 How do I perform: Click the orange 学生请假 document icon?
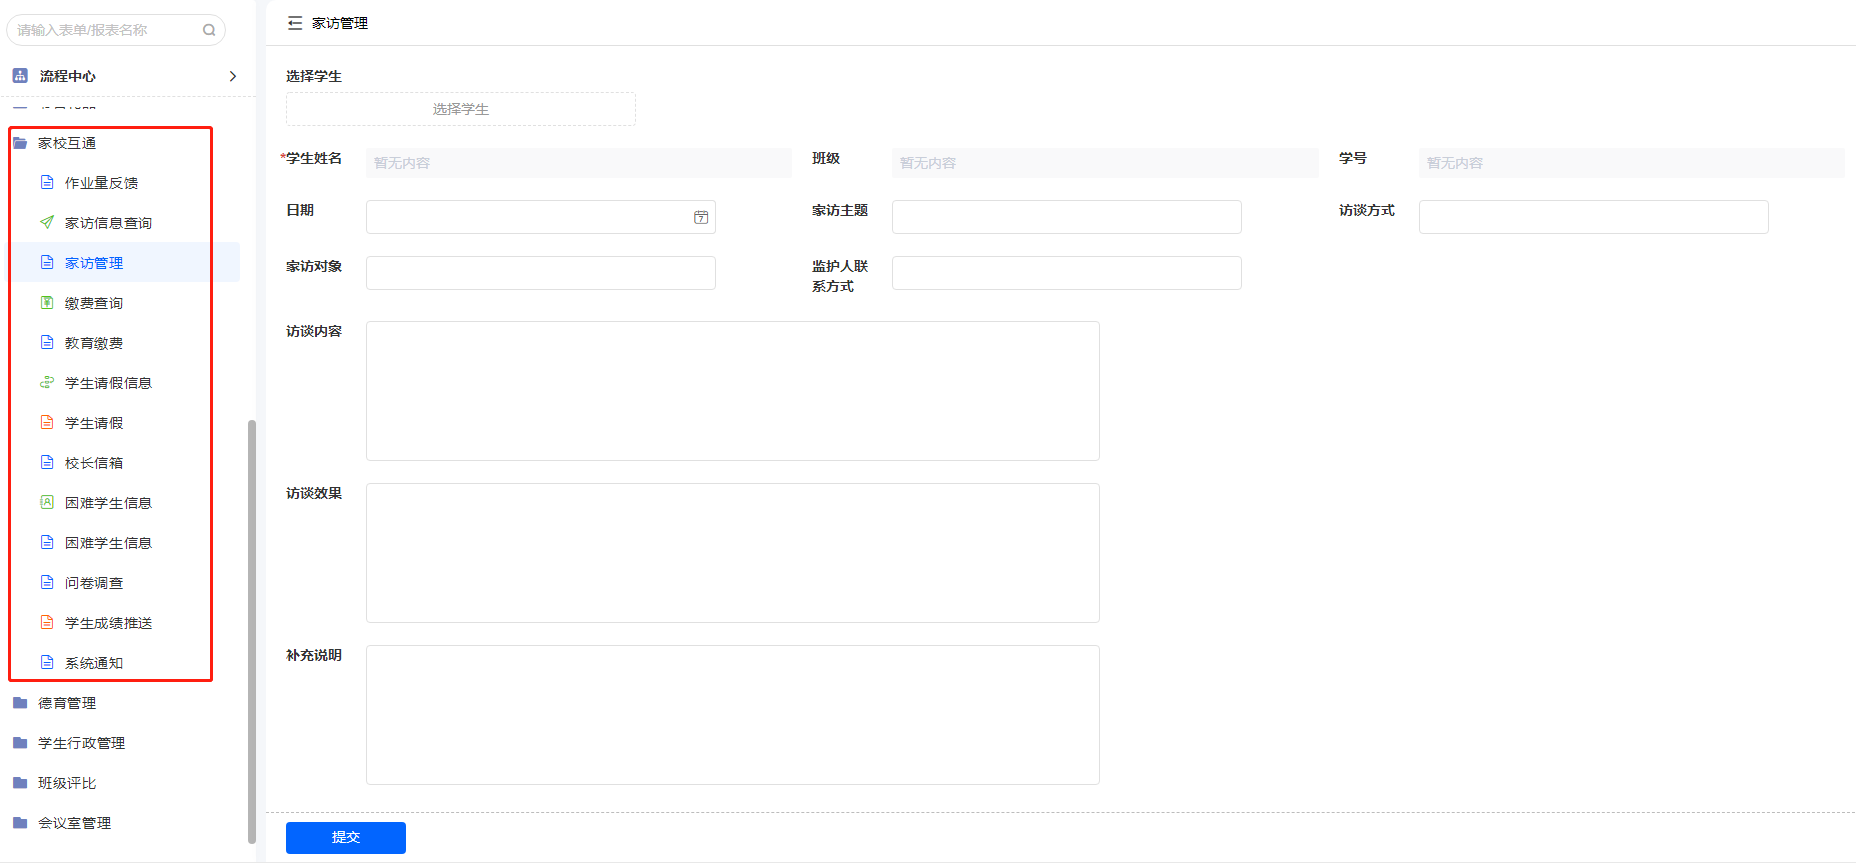pyautogui.click(x=47, y=422)
